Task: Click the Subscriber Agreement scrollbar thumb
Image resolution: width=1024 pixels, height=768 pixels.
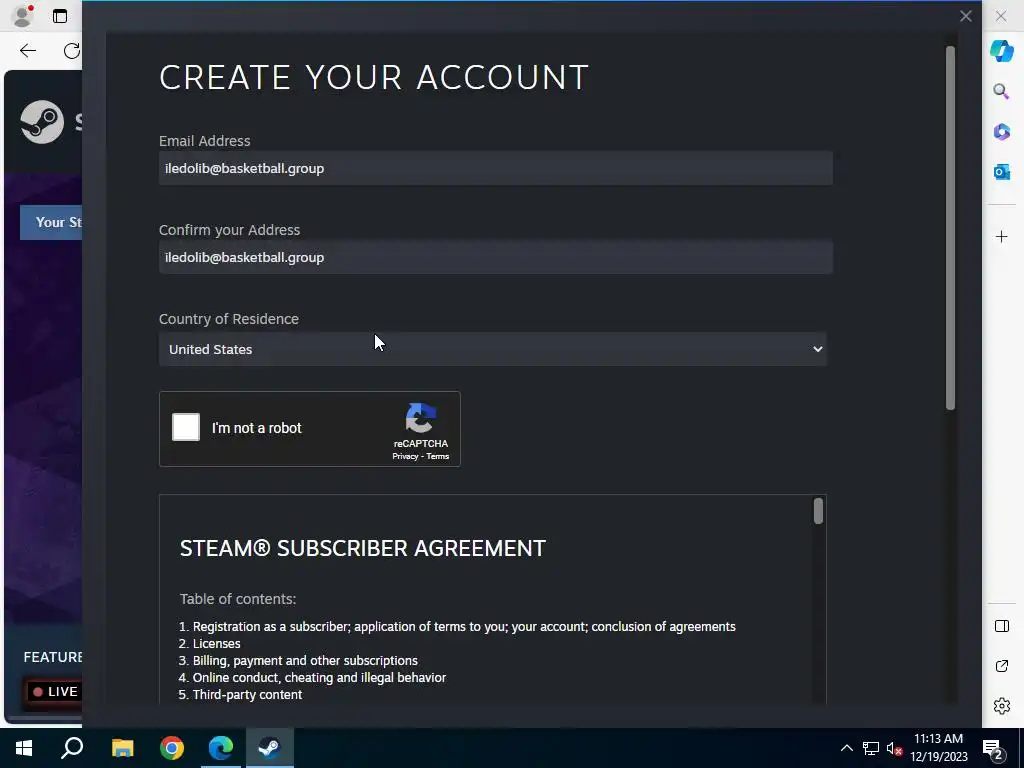Action: coord(818,511)
